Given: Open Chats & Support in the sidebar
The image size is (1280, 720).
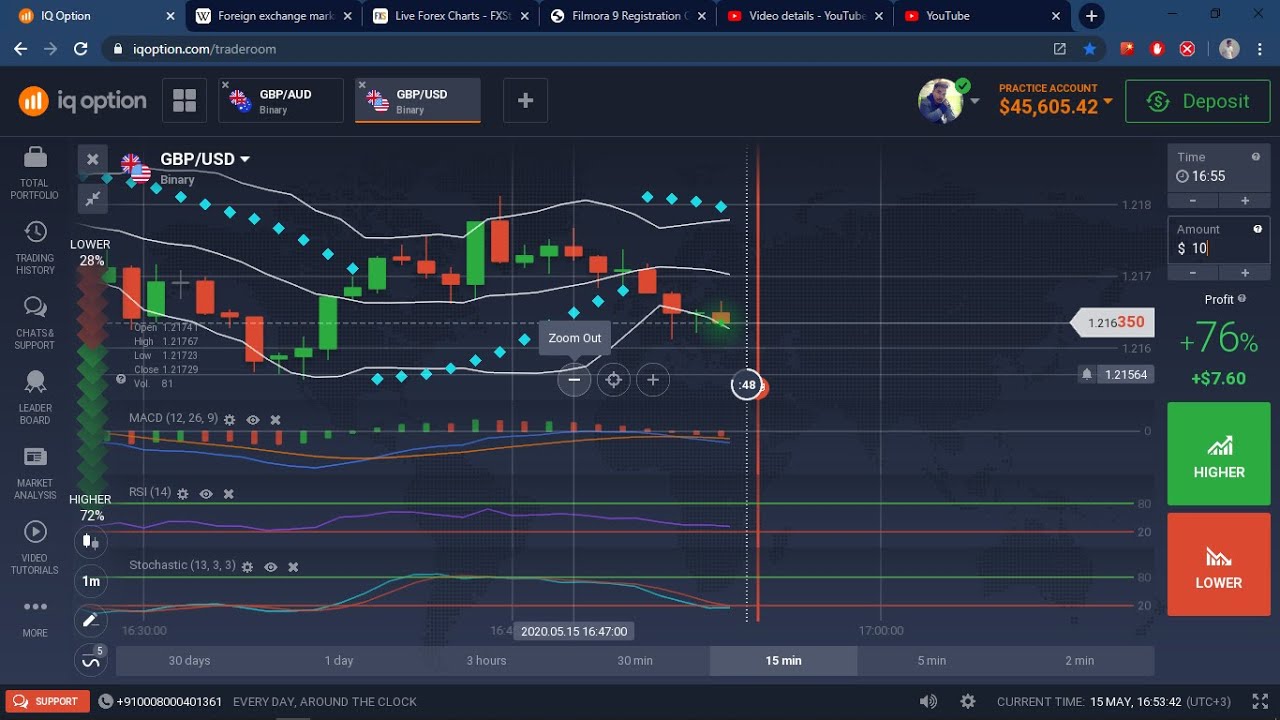Looking at the screenshot, I should [34, 322].
